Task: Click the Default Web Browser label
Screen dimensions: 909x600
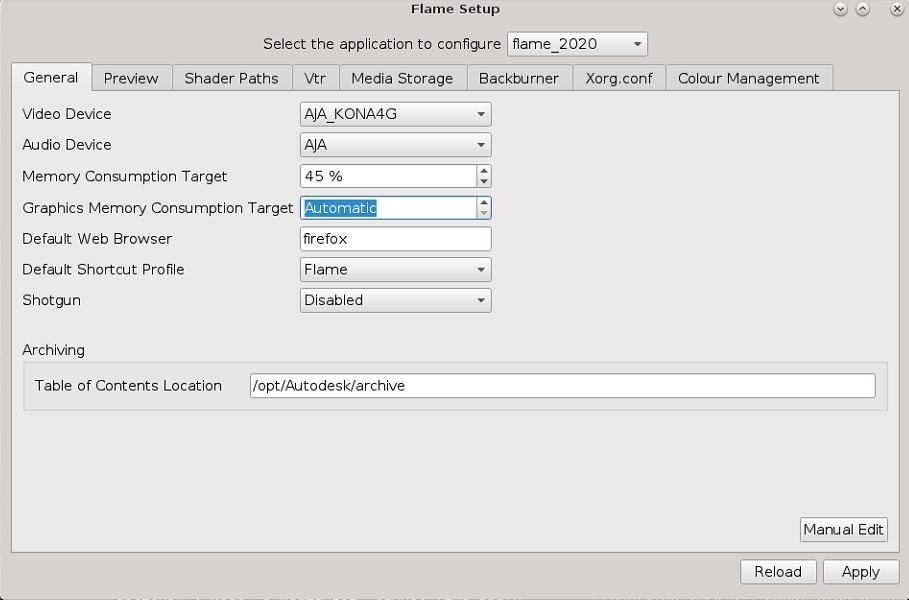Action: pyautogui.click(x=97, y=239)
